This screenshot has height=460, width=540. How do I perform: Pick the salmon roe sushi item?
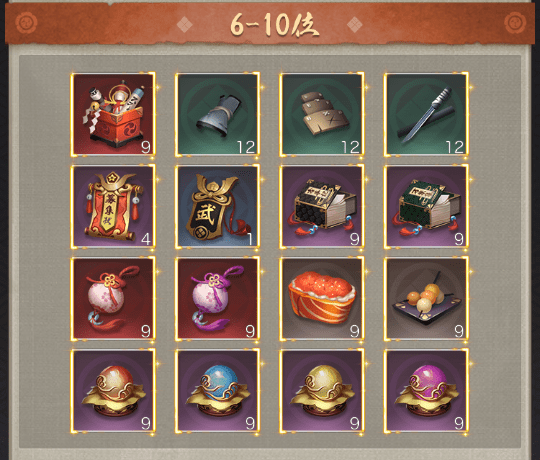(322, 299)
